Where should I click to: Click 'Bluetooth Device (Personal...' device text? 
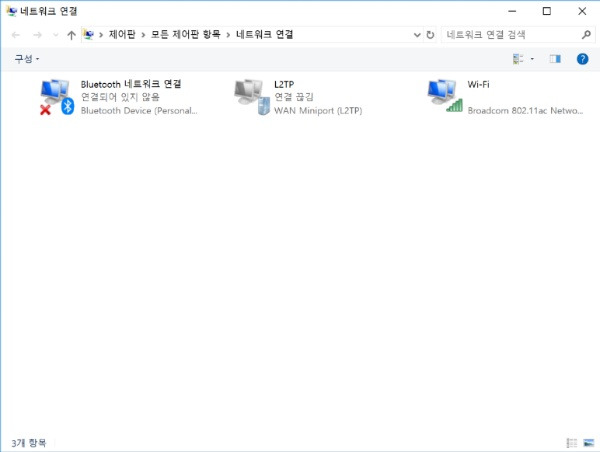[x=139, y=111]
